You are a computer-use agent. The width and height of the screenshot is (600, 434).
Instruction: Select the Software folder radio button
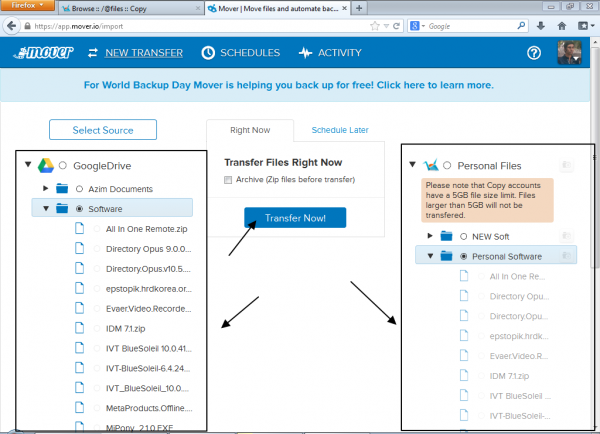pos(79,209)
